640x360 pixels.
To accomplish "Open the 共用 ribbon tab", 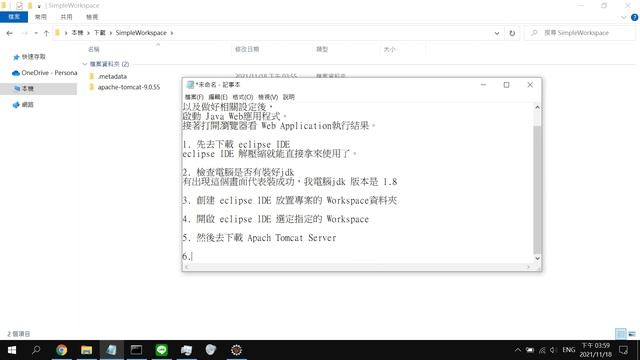I will pos(66,17).
